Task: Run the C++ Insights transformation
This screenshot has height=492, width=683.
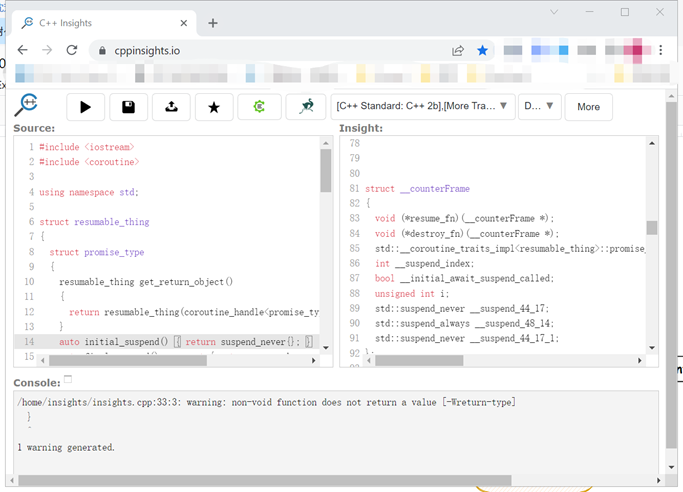Action: (85, 107)
